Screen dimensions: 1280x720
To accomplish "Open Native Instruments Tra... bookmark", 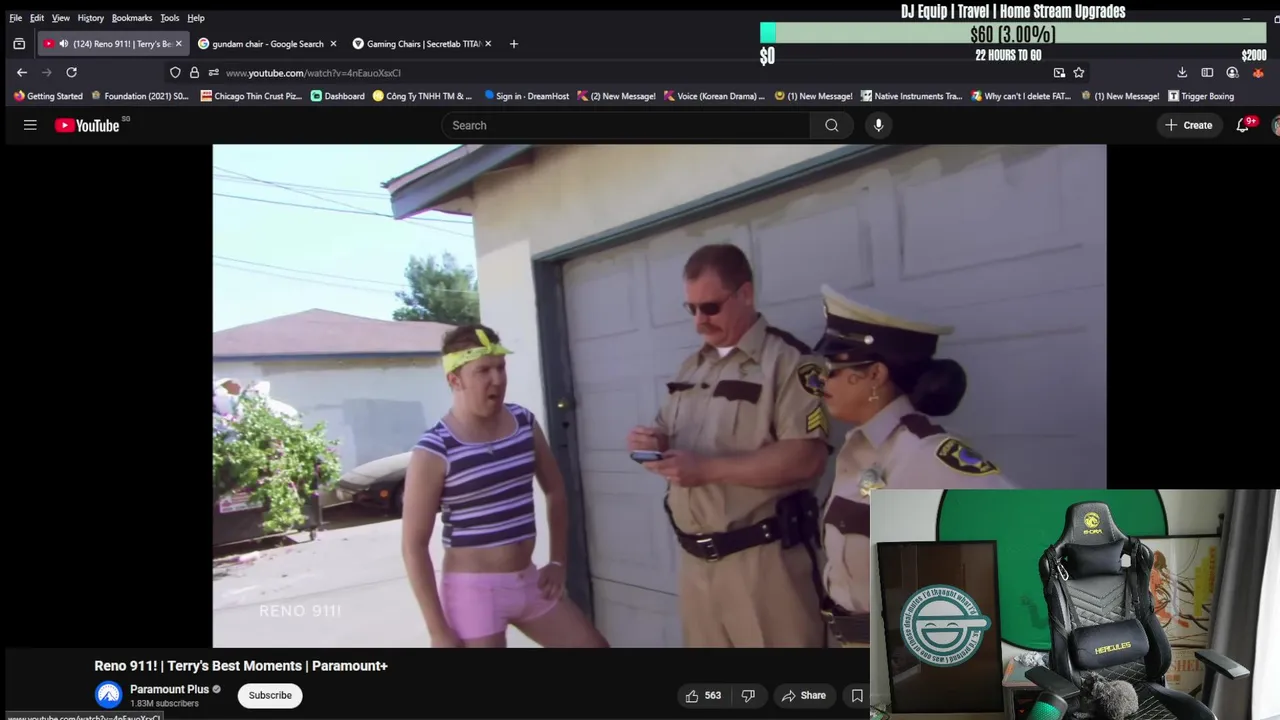I will [911, 96].
